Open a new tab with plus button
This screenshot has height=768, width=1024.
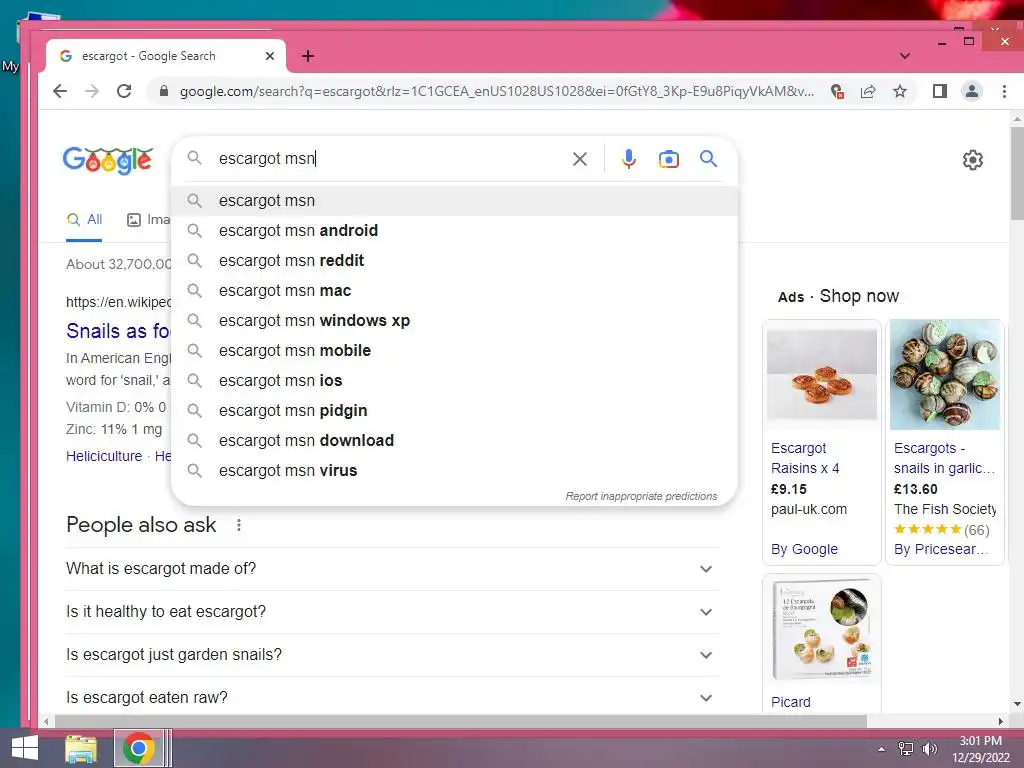coord(308,56)
